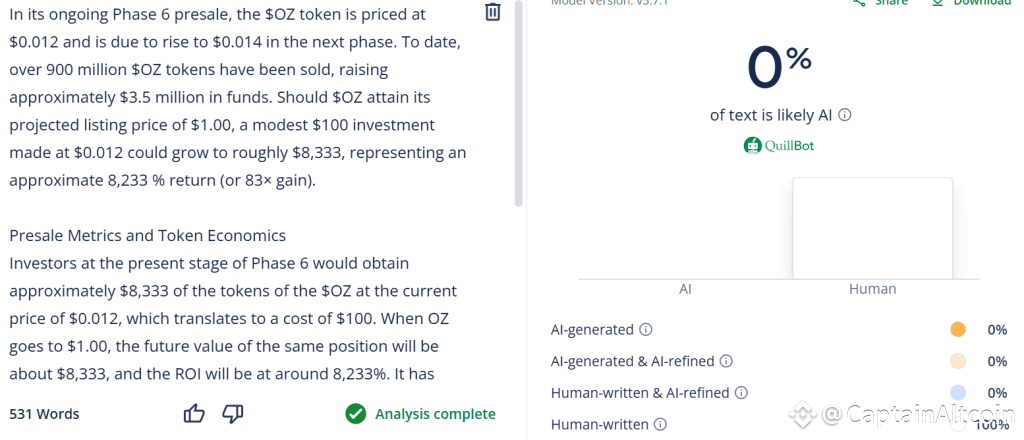The width and height of the screenshot is (1024, 440).
Task: Click info icon beside AI-generated & AI-refined
Action: click(x=726, y=361)
